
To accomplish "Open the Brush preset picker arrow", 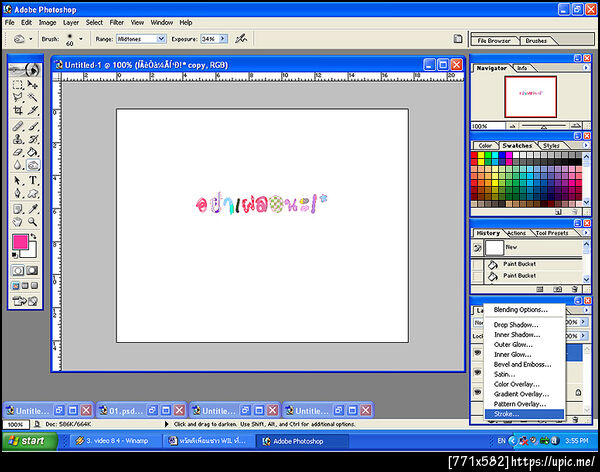I will pos(81,39).
